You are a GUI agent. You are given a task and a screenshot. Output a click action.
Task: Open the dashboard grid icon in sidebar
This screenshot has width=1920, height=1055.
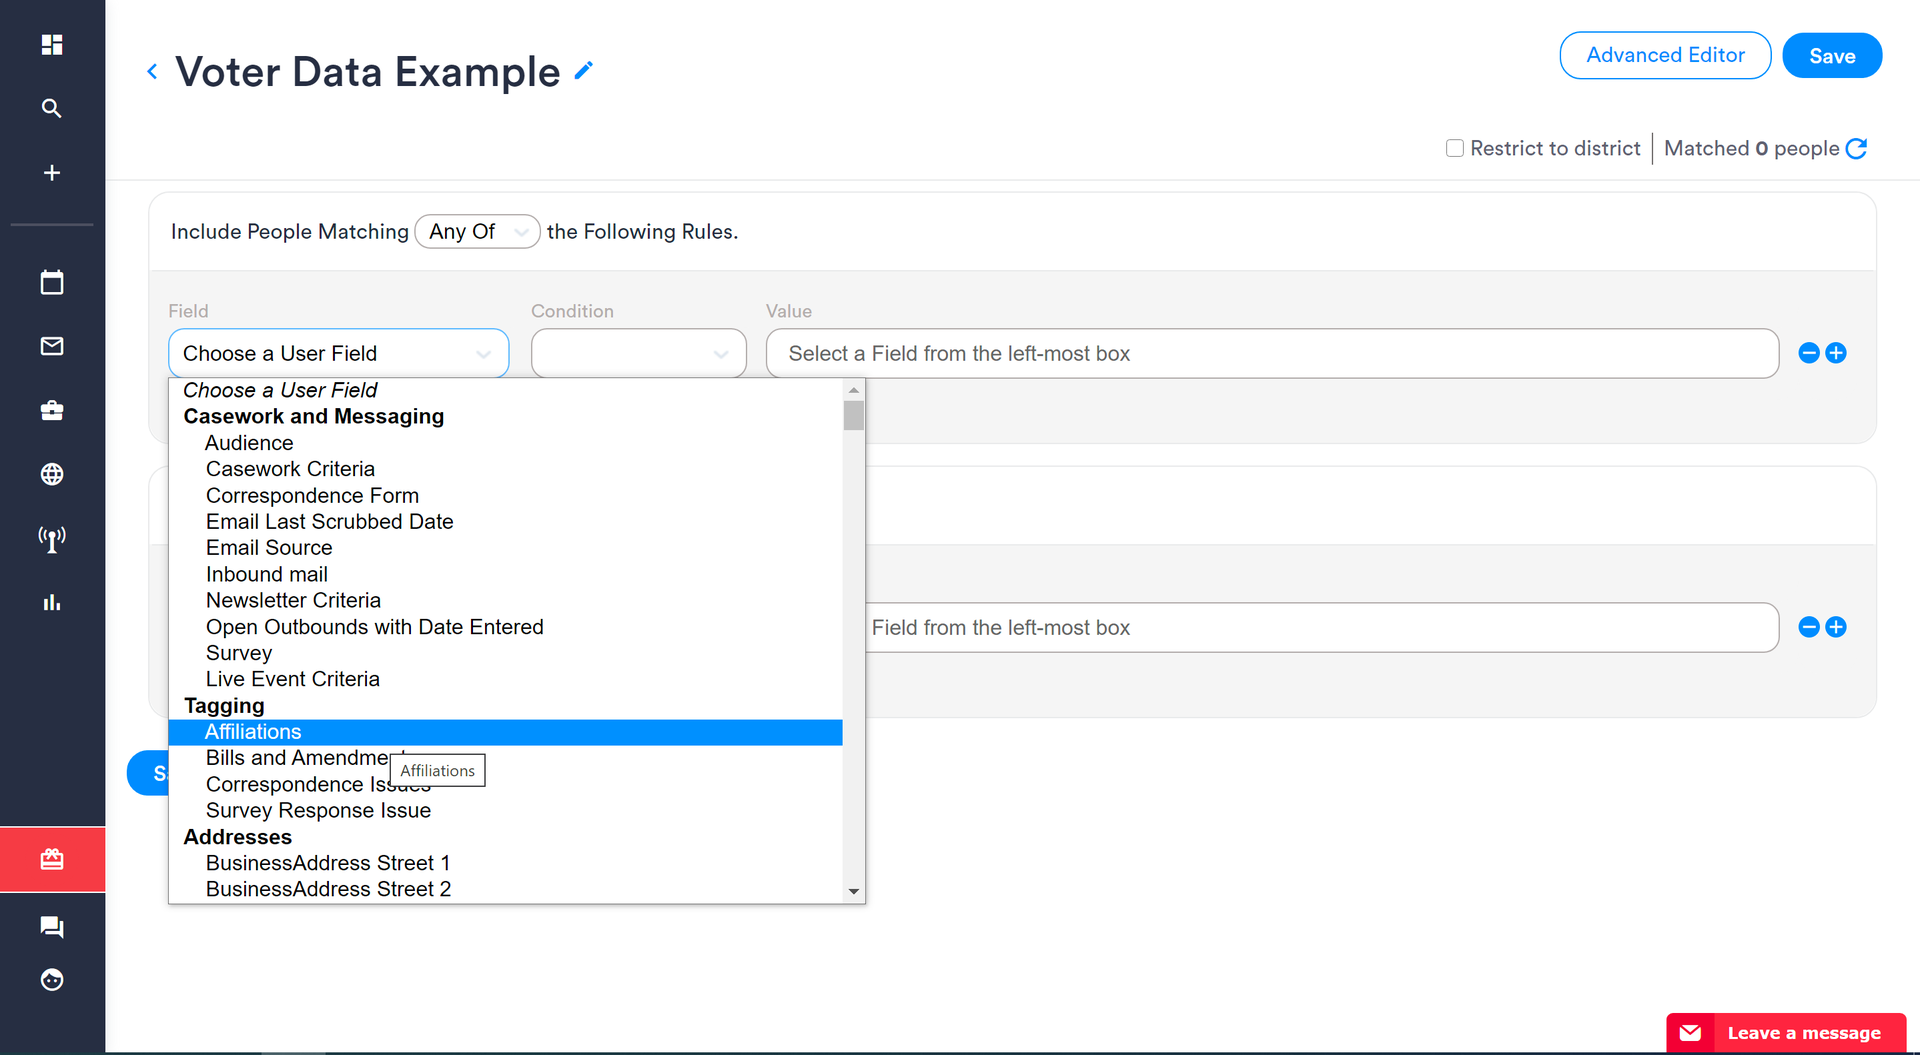52,45
